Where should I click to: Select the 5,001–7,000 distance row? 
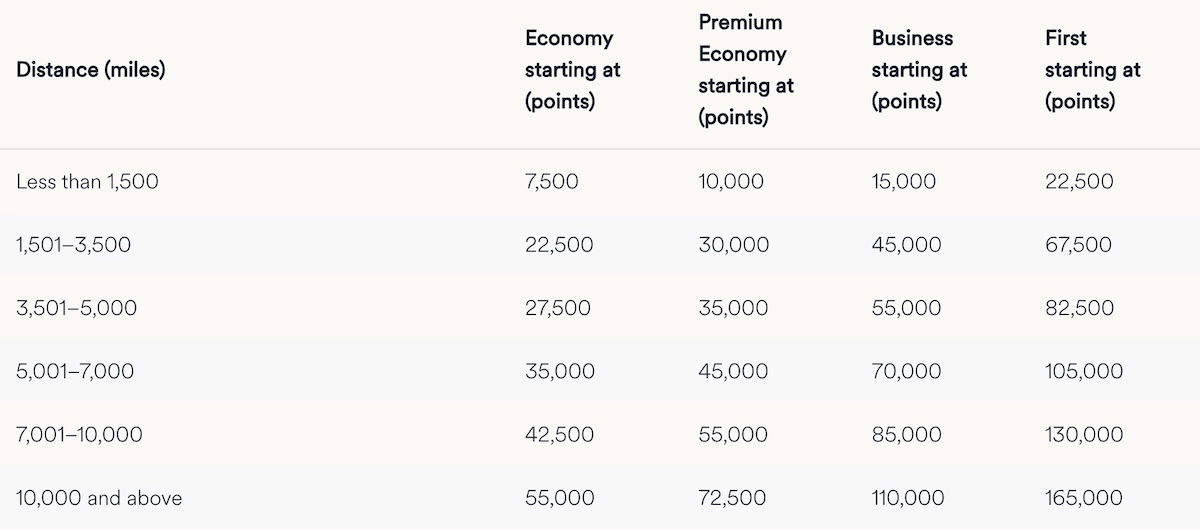tap(75, 372)
